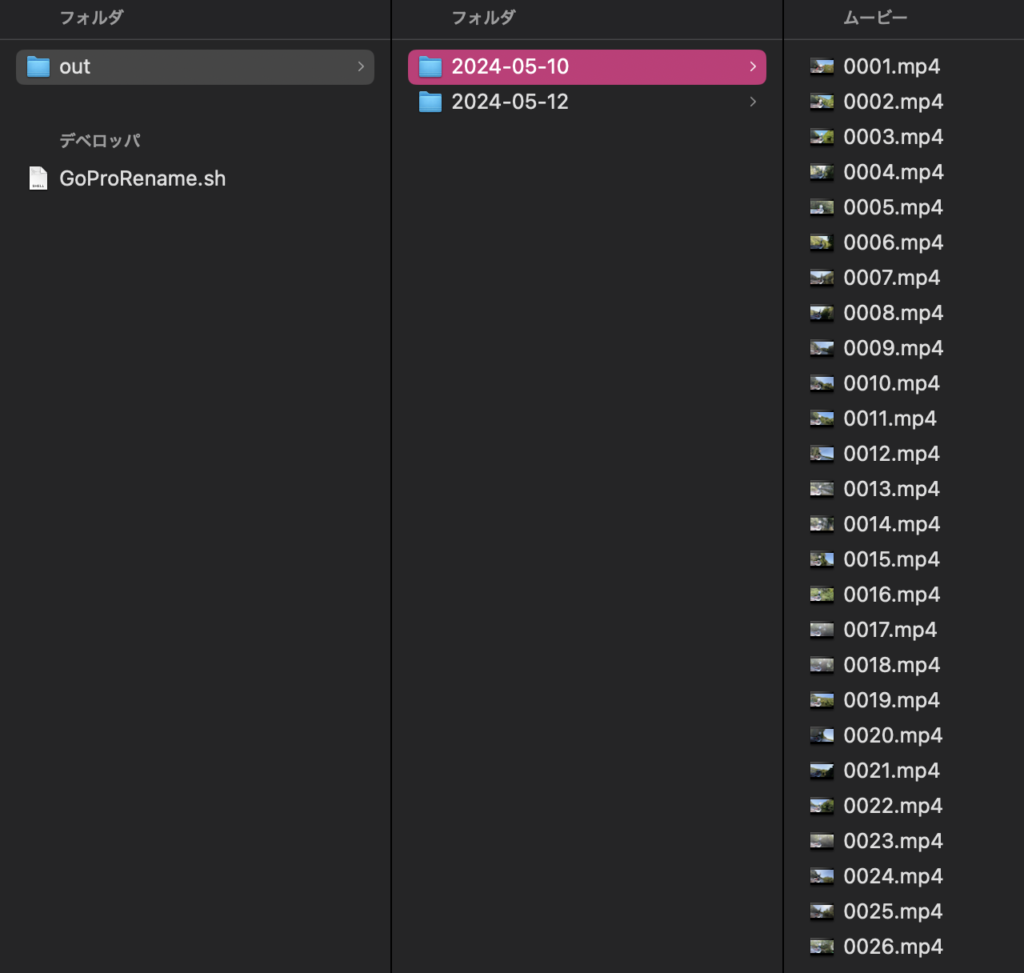The height and width of the screenshot is (973, 1024).
Task: Select the file name 0001.mp4
Action: [891, 67]
